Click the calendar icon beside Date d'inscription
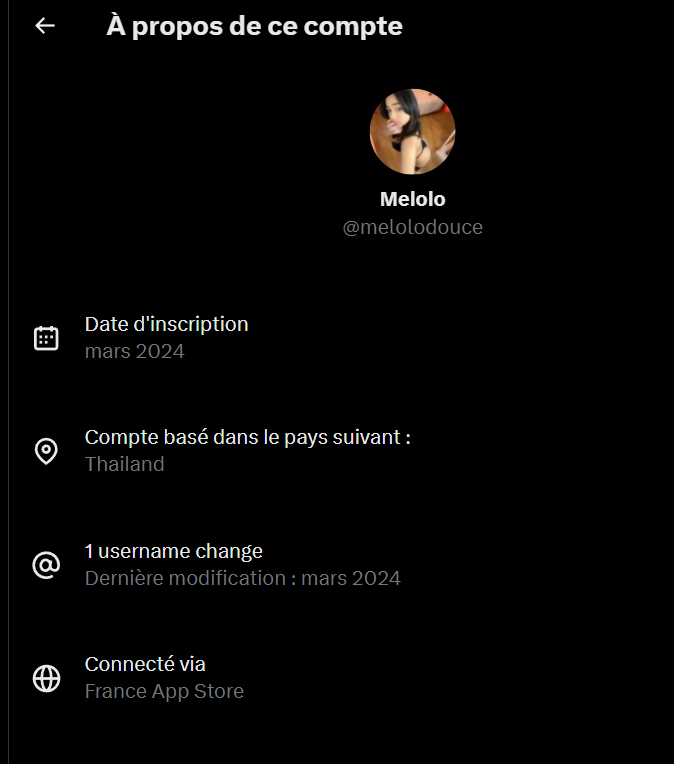674x764 pixels. coord(46,338)
